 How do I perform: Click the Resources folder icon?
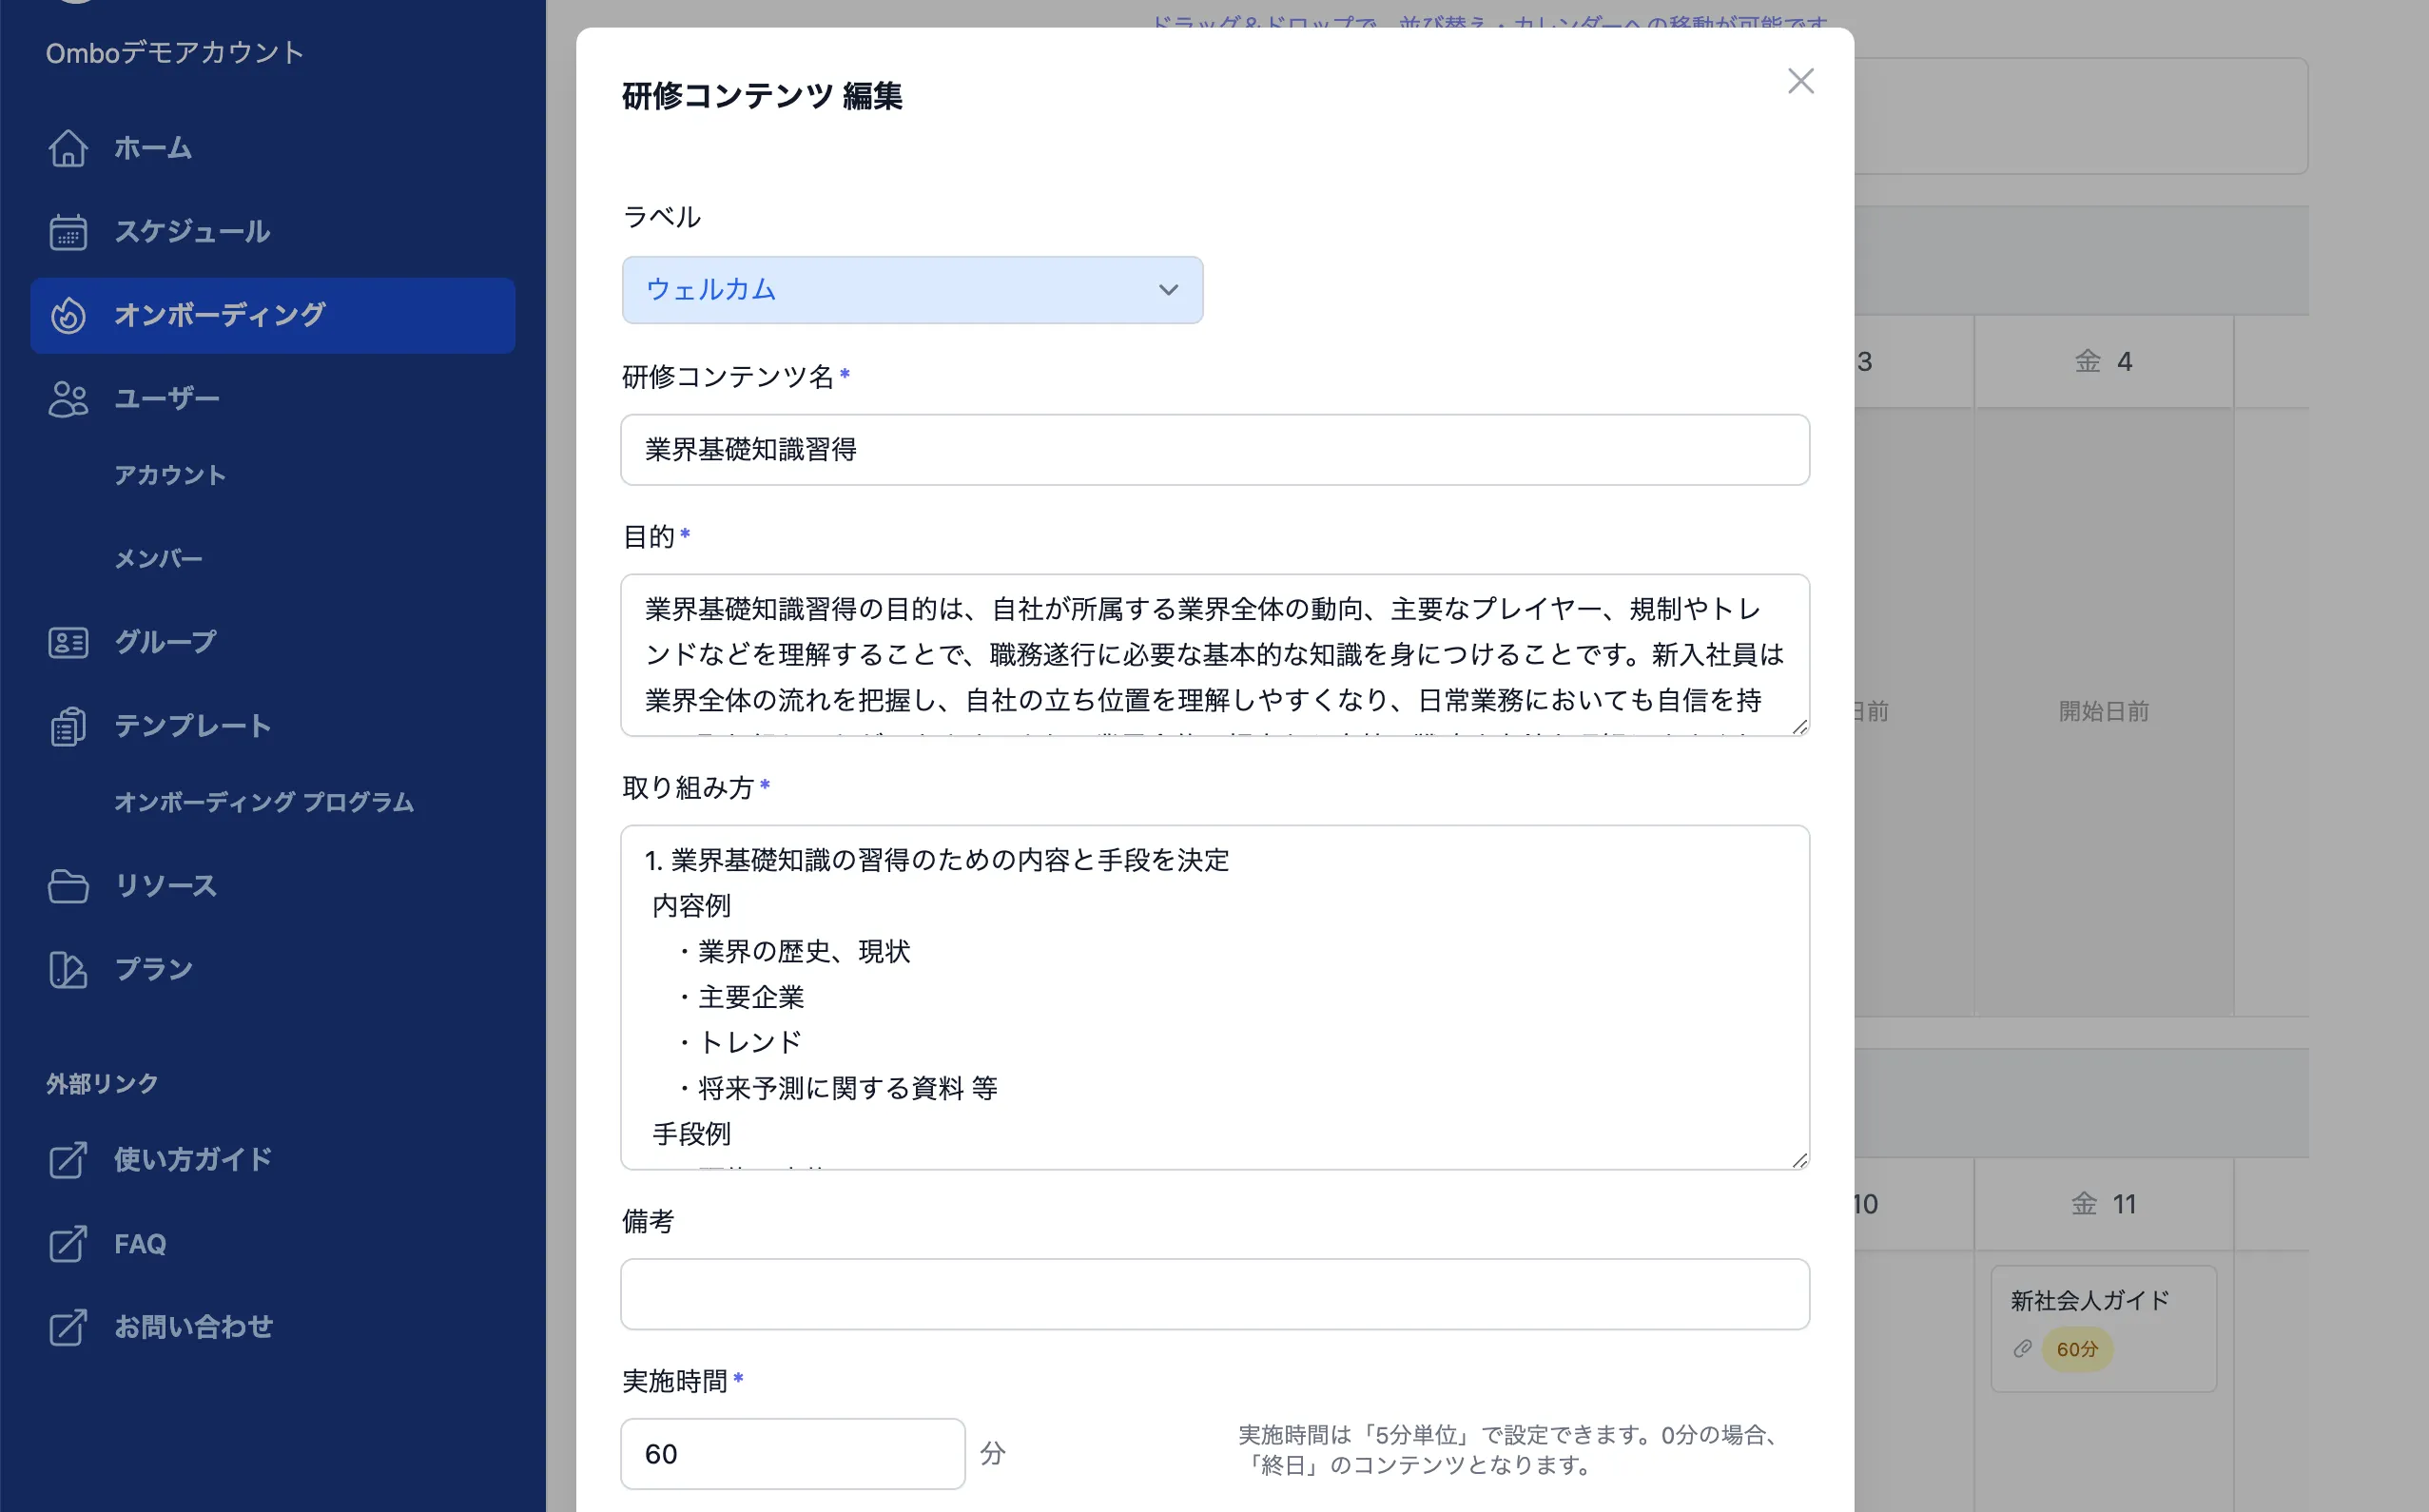tap(68, 886)
